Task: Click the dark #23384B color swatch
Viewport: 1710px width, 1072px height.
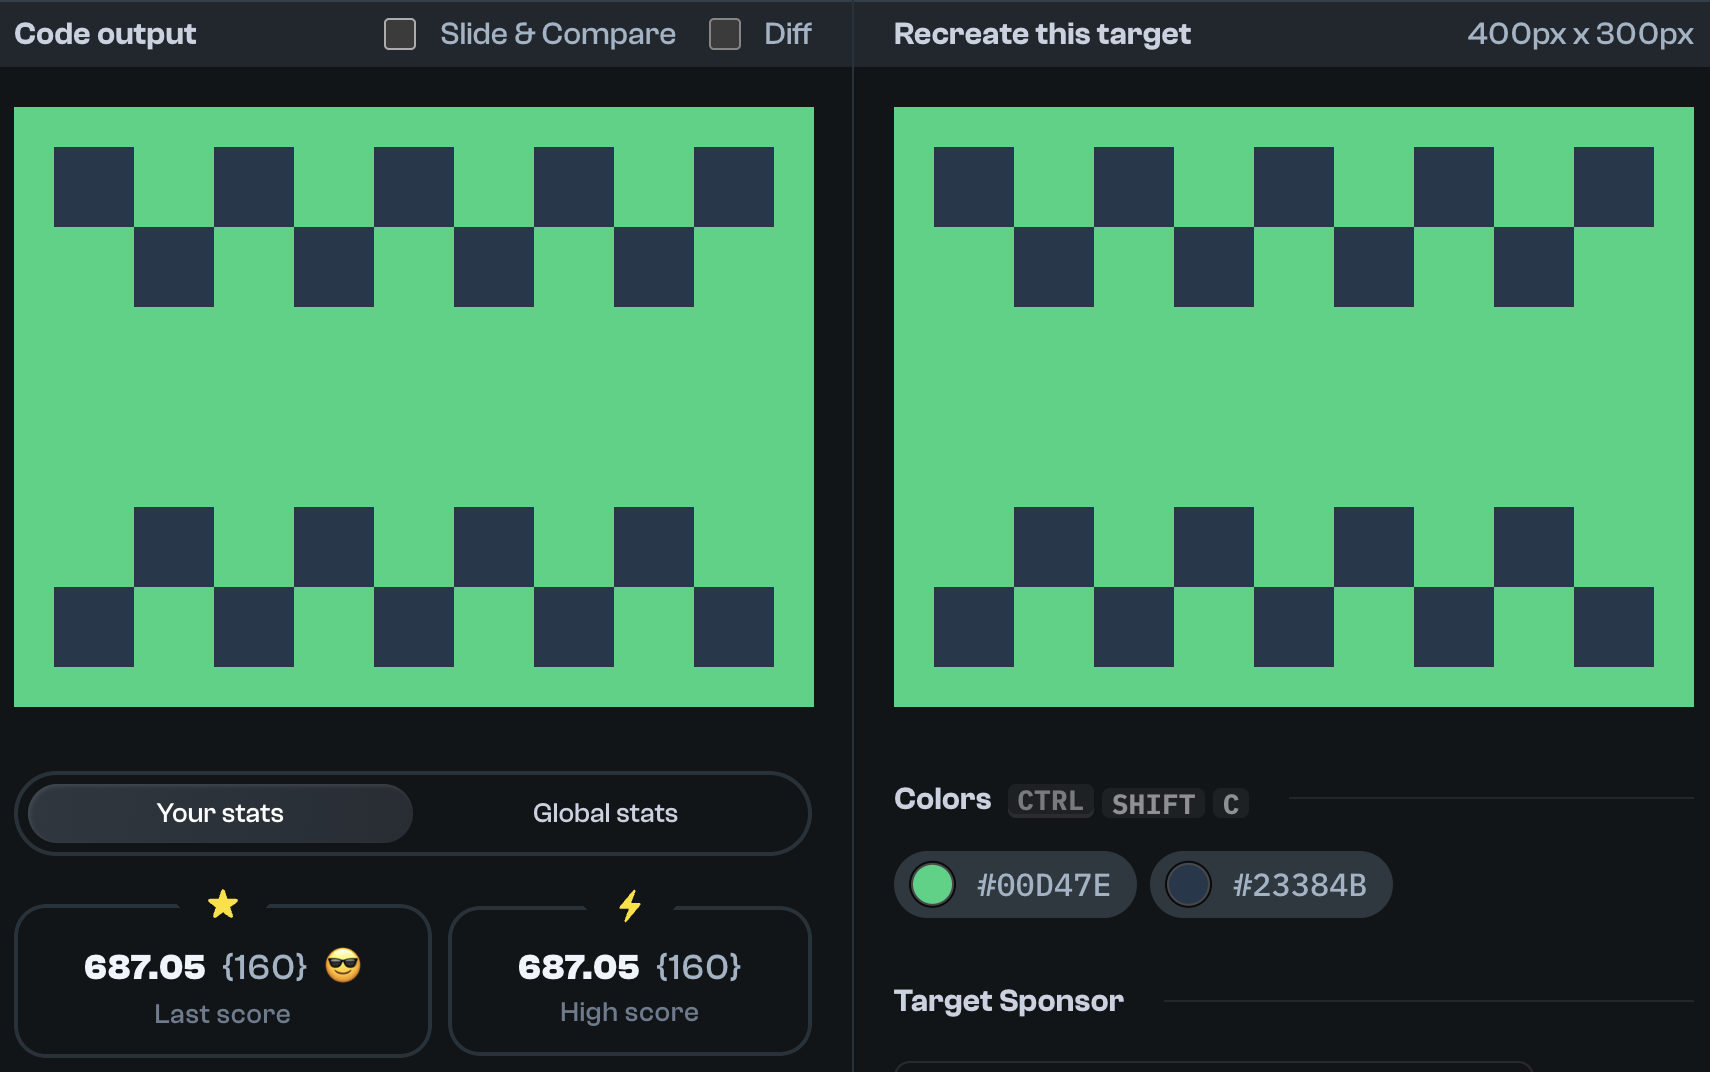Action: click(x=1189, y=884)
